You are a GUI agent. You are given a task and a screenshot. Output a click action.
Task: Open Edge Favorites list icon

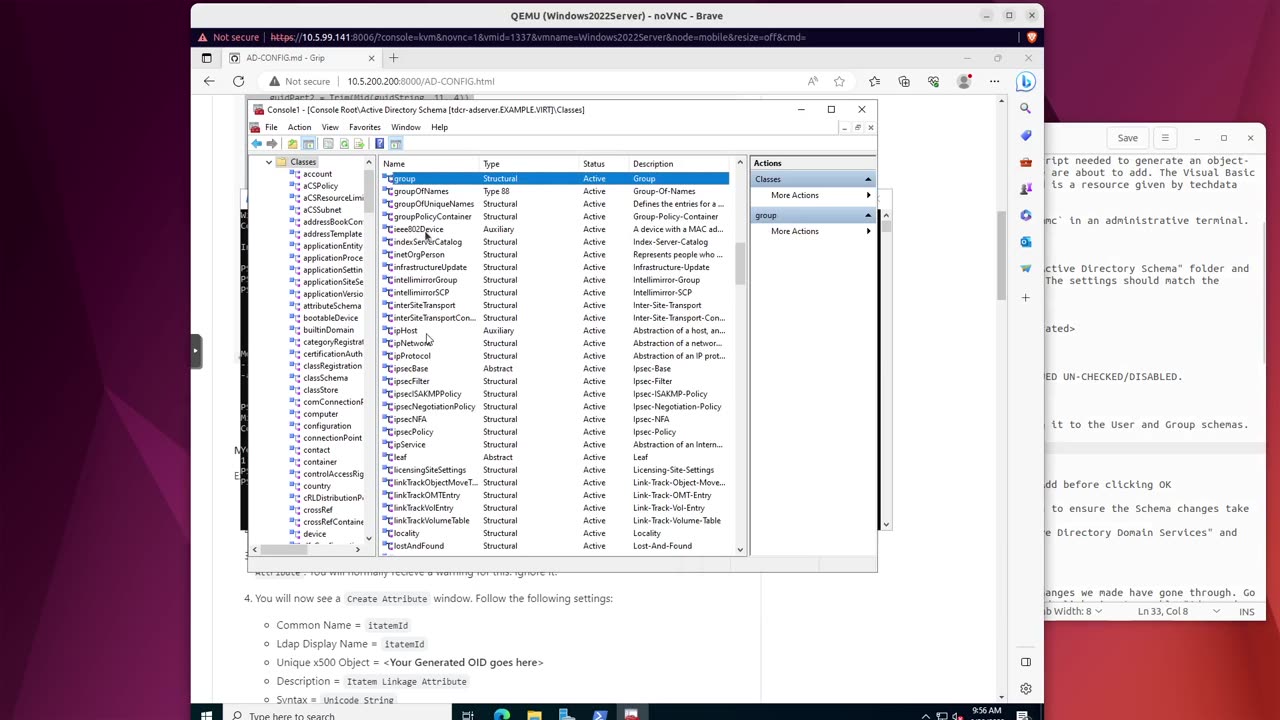[874, 81]
